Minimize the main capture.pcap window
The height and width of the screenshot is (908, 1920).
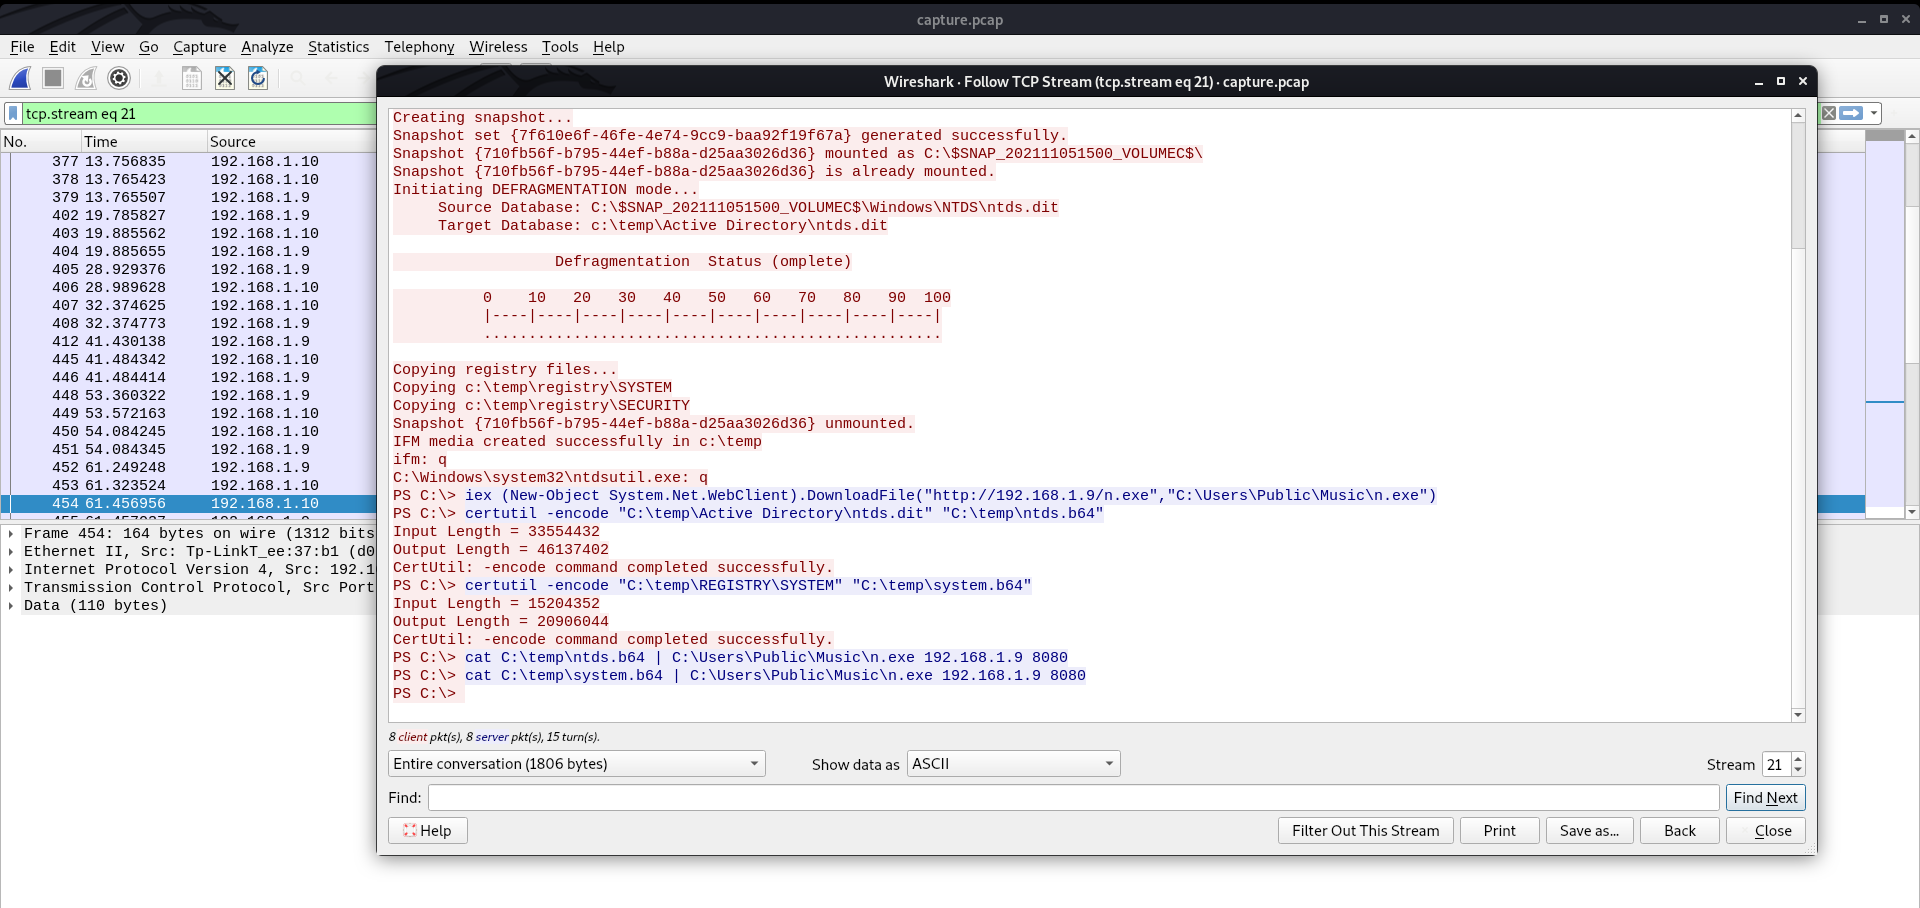pos(1862,20)
